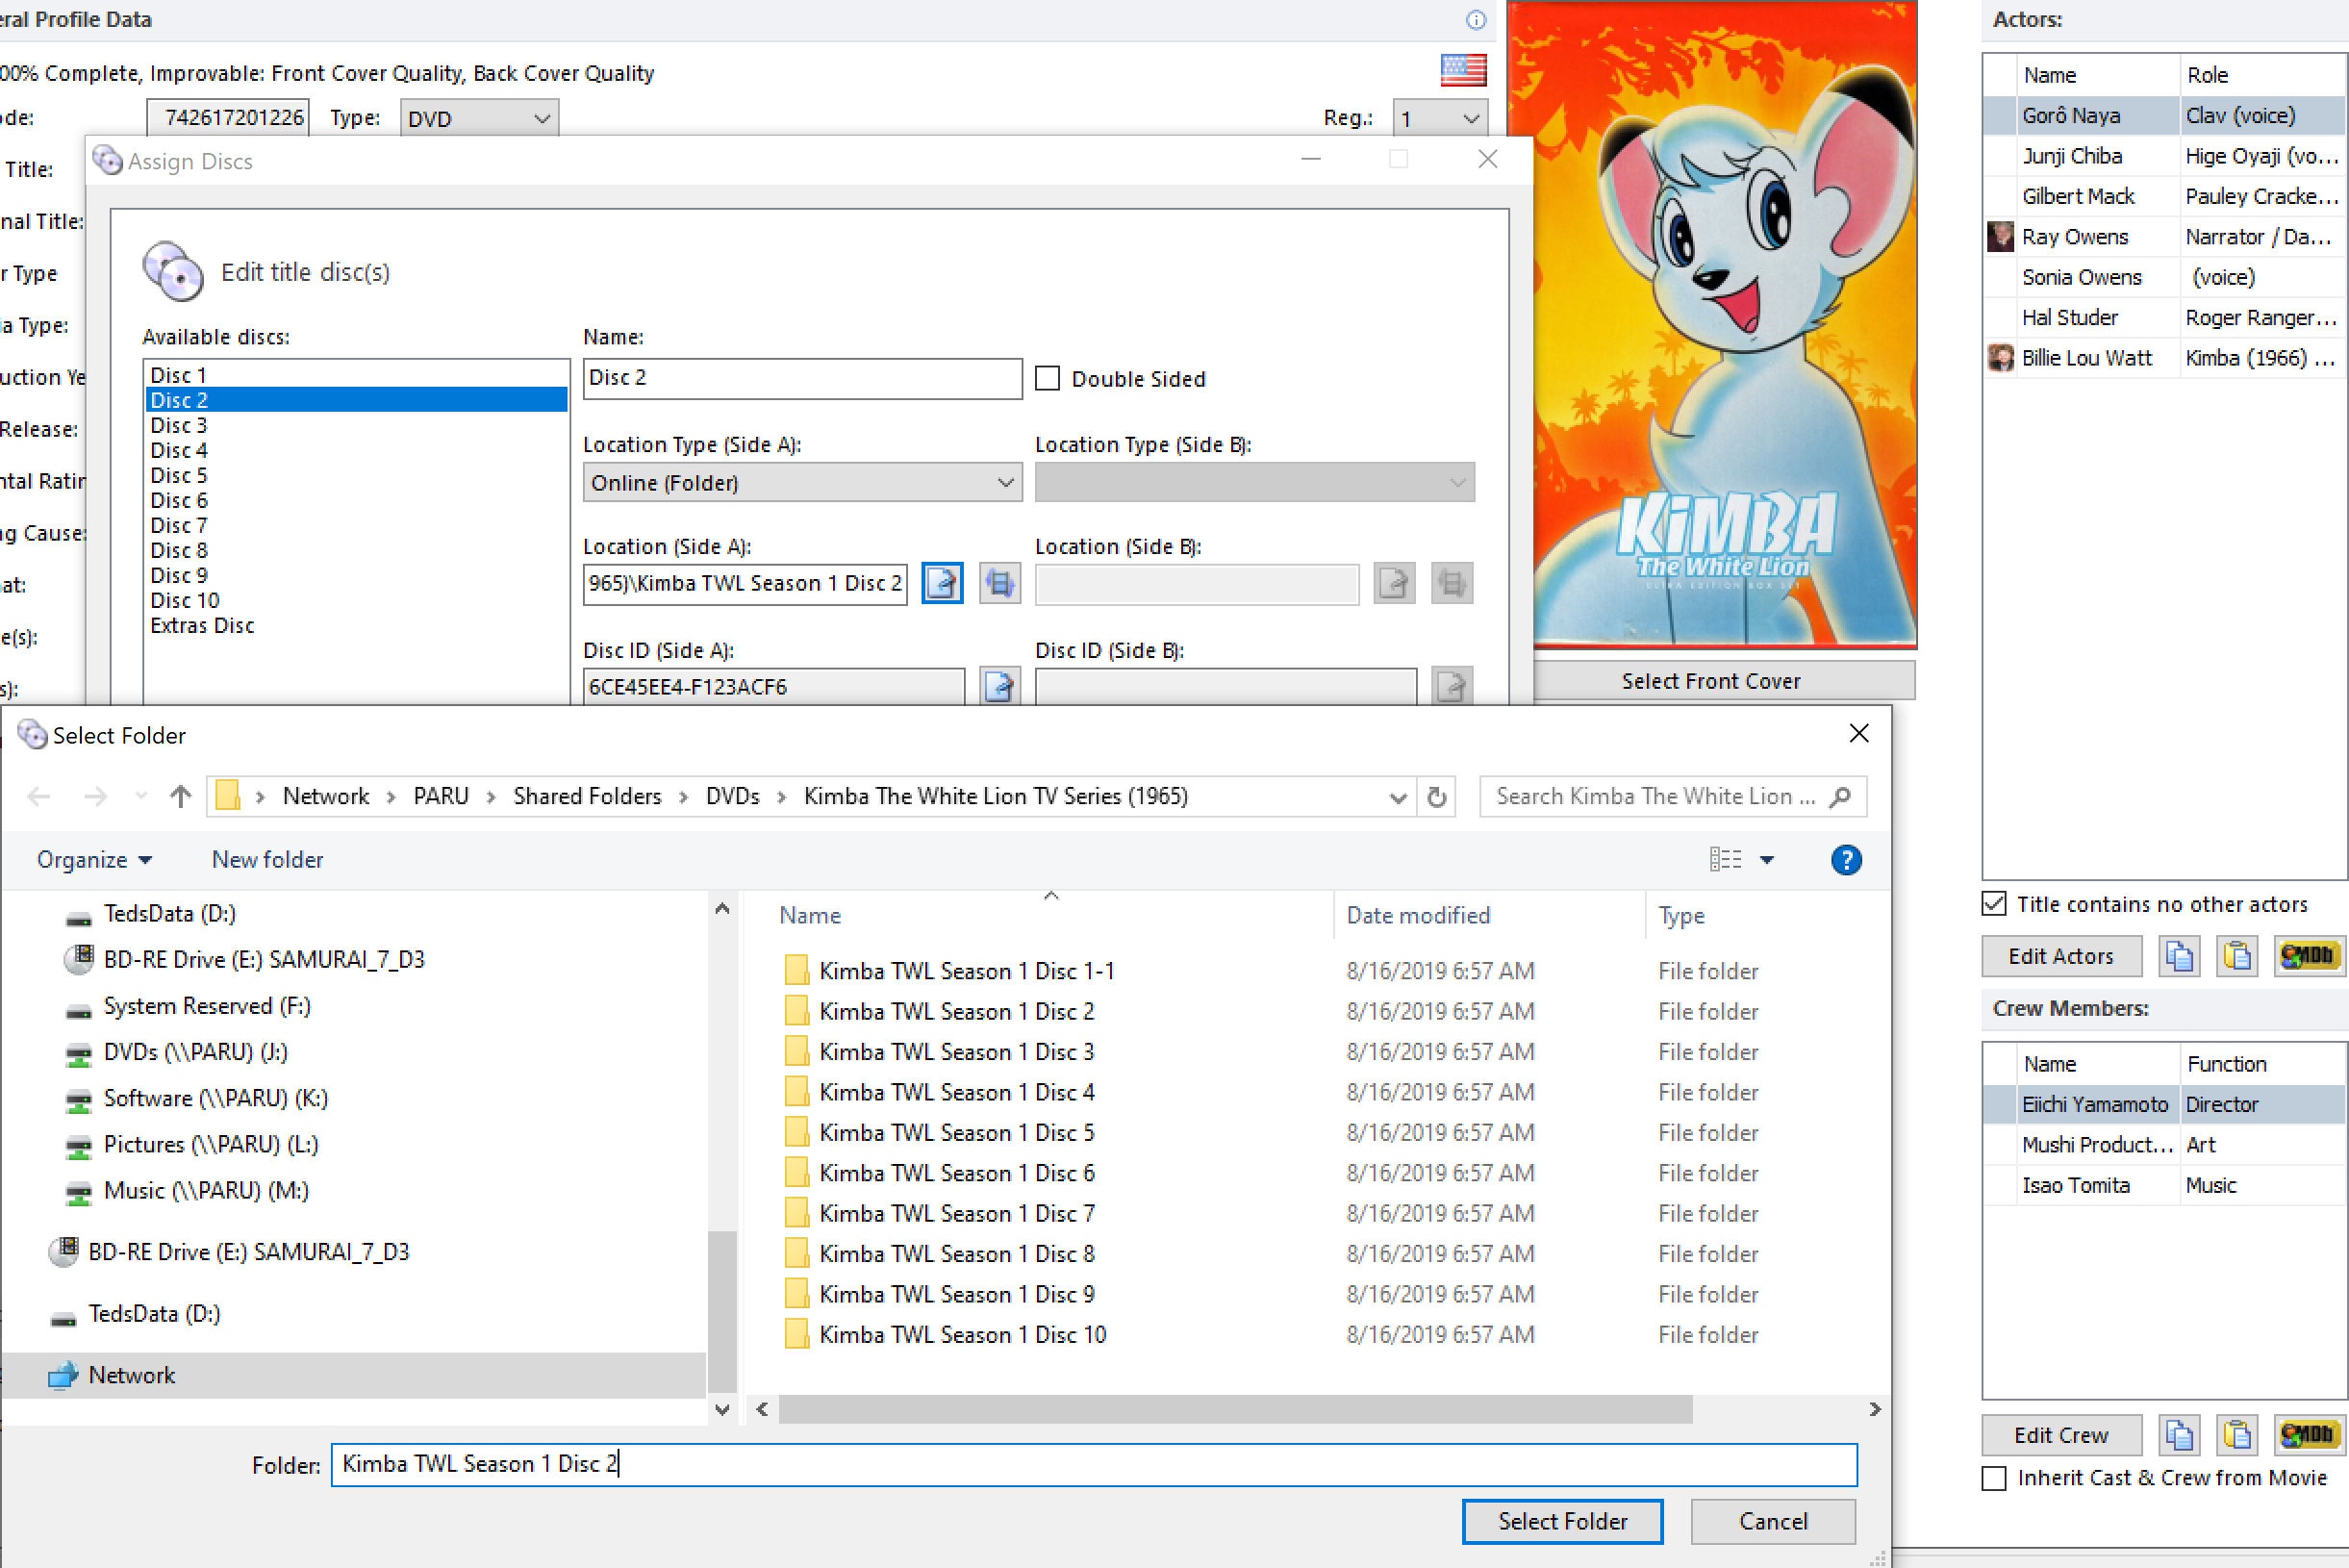Open the address bar history dropdown
Image resolution: width=2349 pixels, height=1568 pixels.
1398,797
